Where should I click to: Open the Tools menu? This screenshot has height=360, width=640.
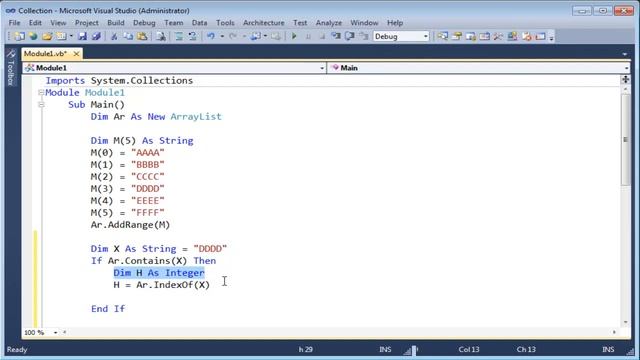coord(225,23)
